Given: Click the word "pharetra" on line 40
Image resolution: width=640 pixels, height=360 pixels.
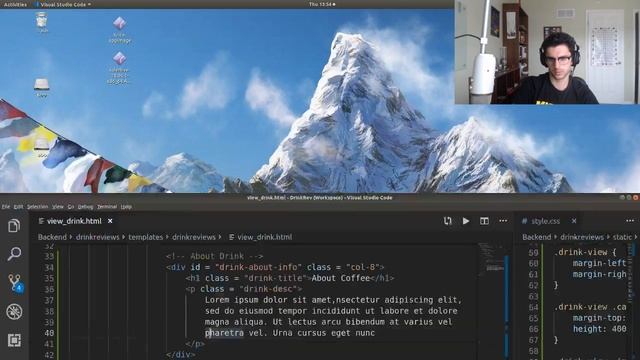Looking at the screenshot, I should tap(224, 333).
